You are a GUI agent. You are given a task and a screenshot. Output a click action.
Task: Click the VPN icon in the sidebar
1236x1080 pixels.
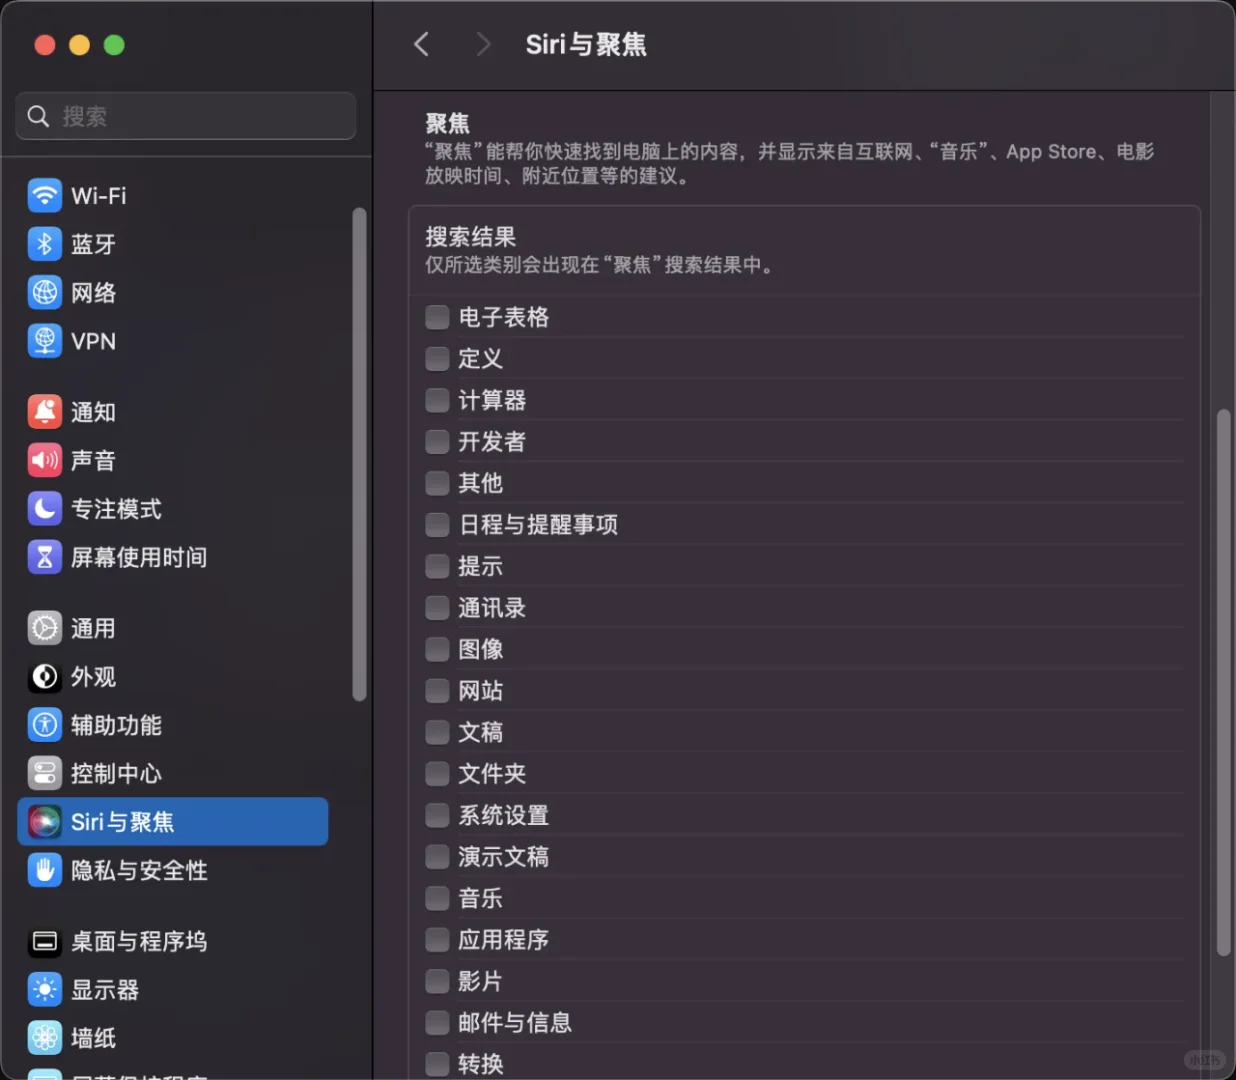[45, 341]
